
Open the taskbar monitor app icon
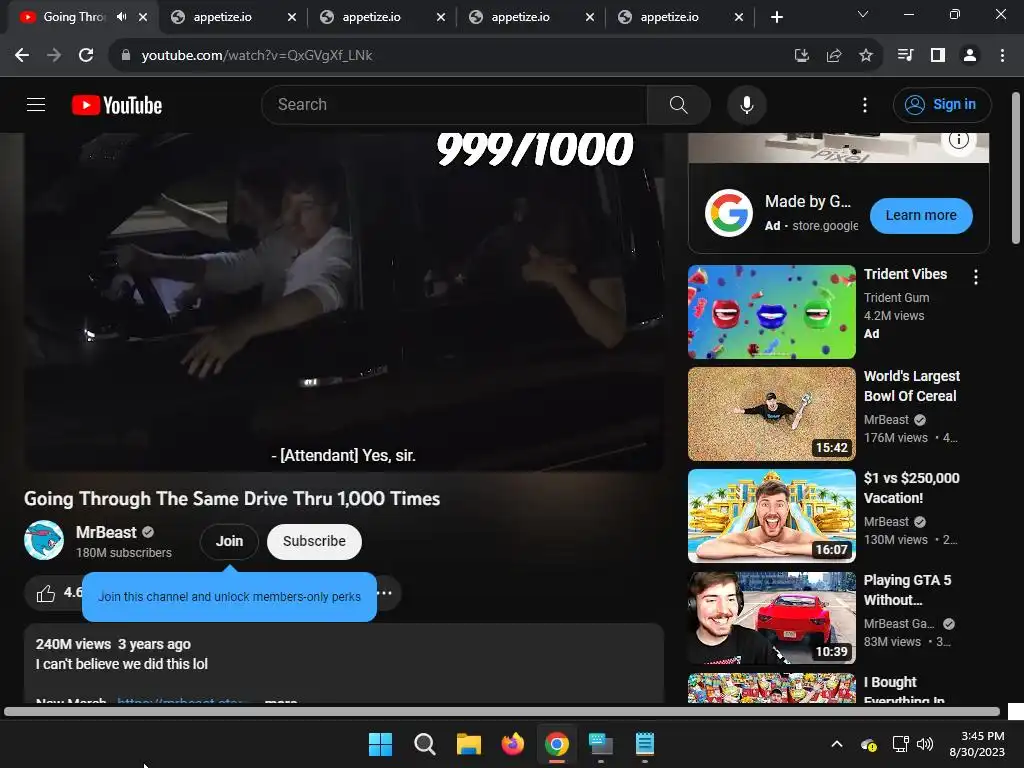[x=601, y=744]
